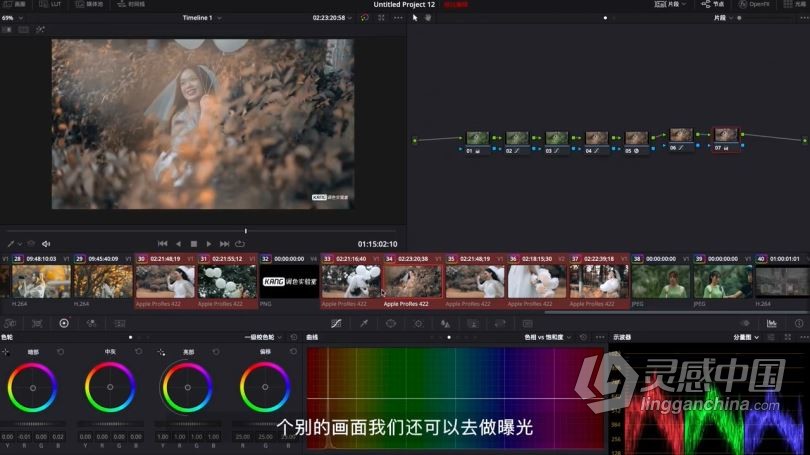810x455 pixels.
Task: Open the Curves palette icon
Action: point(336,323)
